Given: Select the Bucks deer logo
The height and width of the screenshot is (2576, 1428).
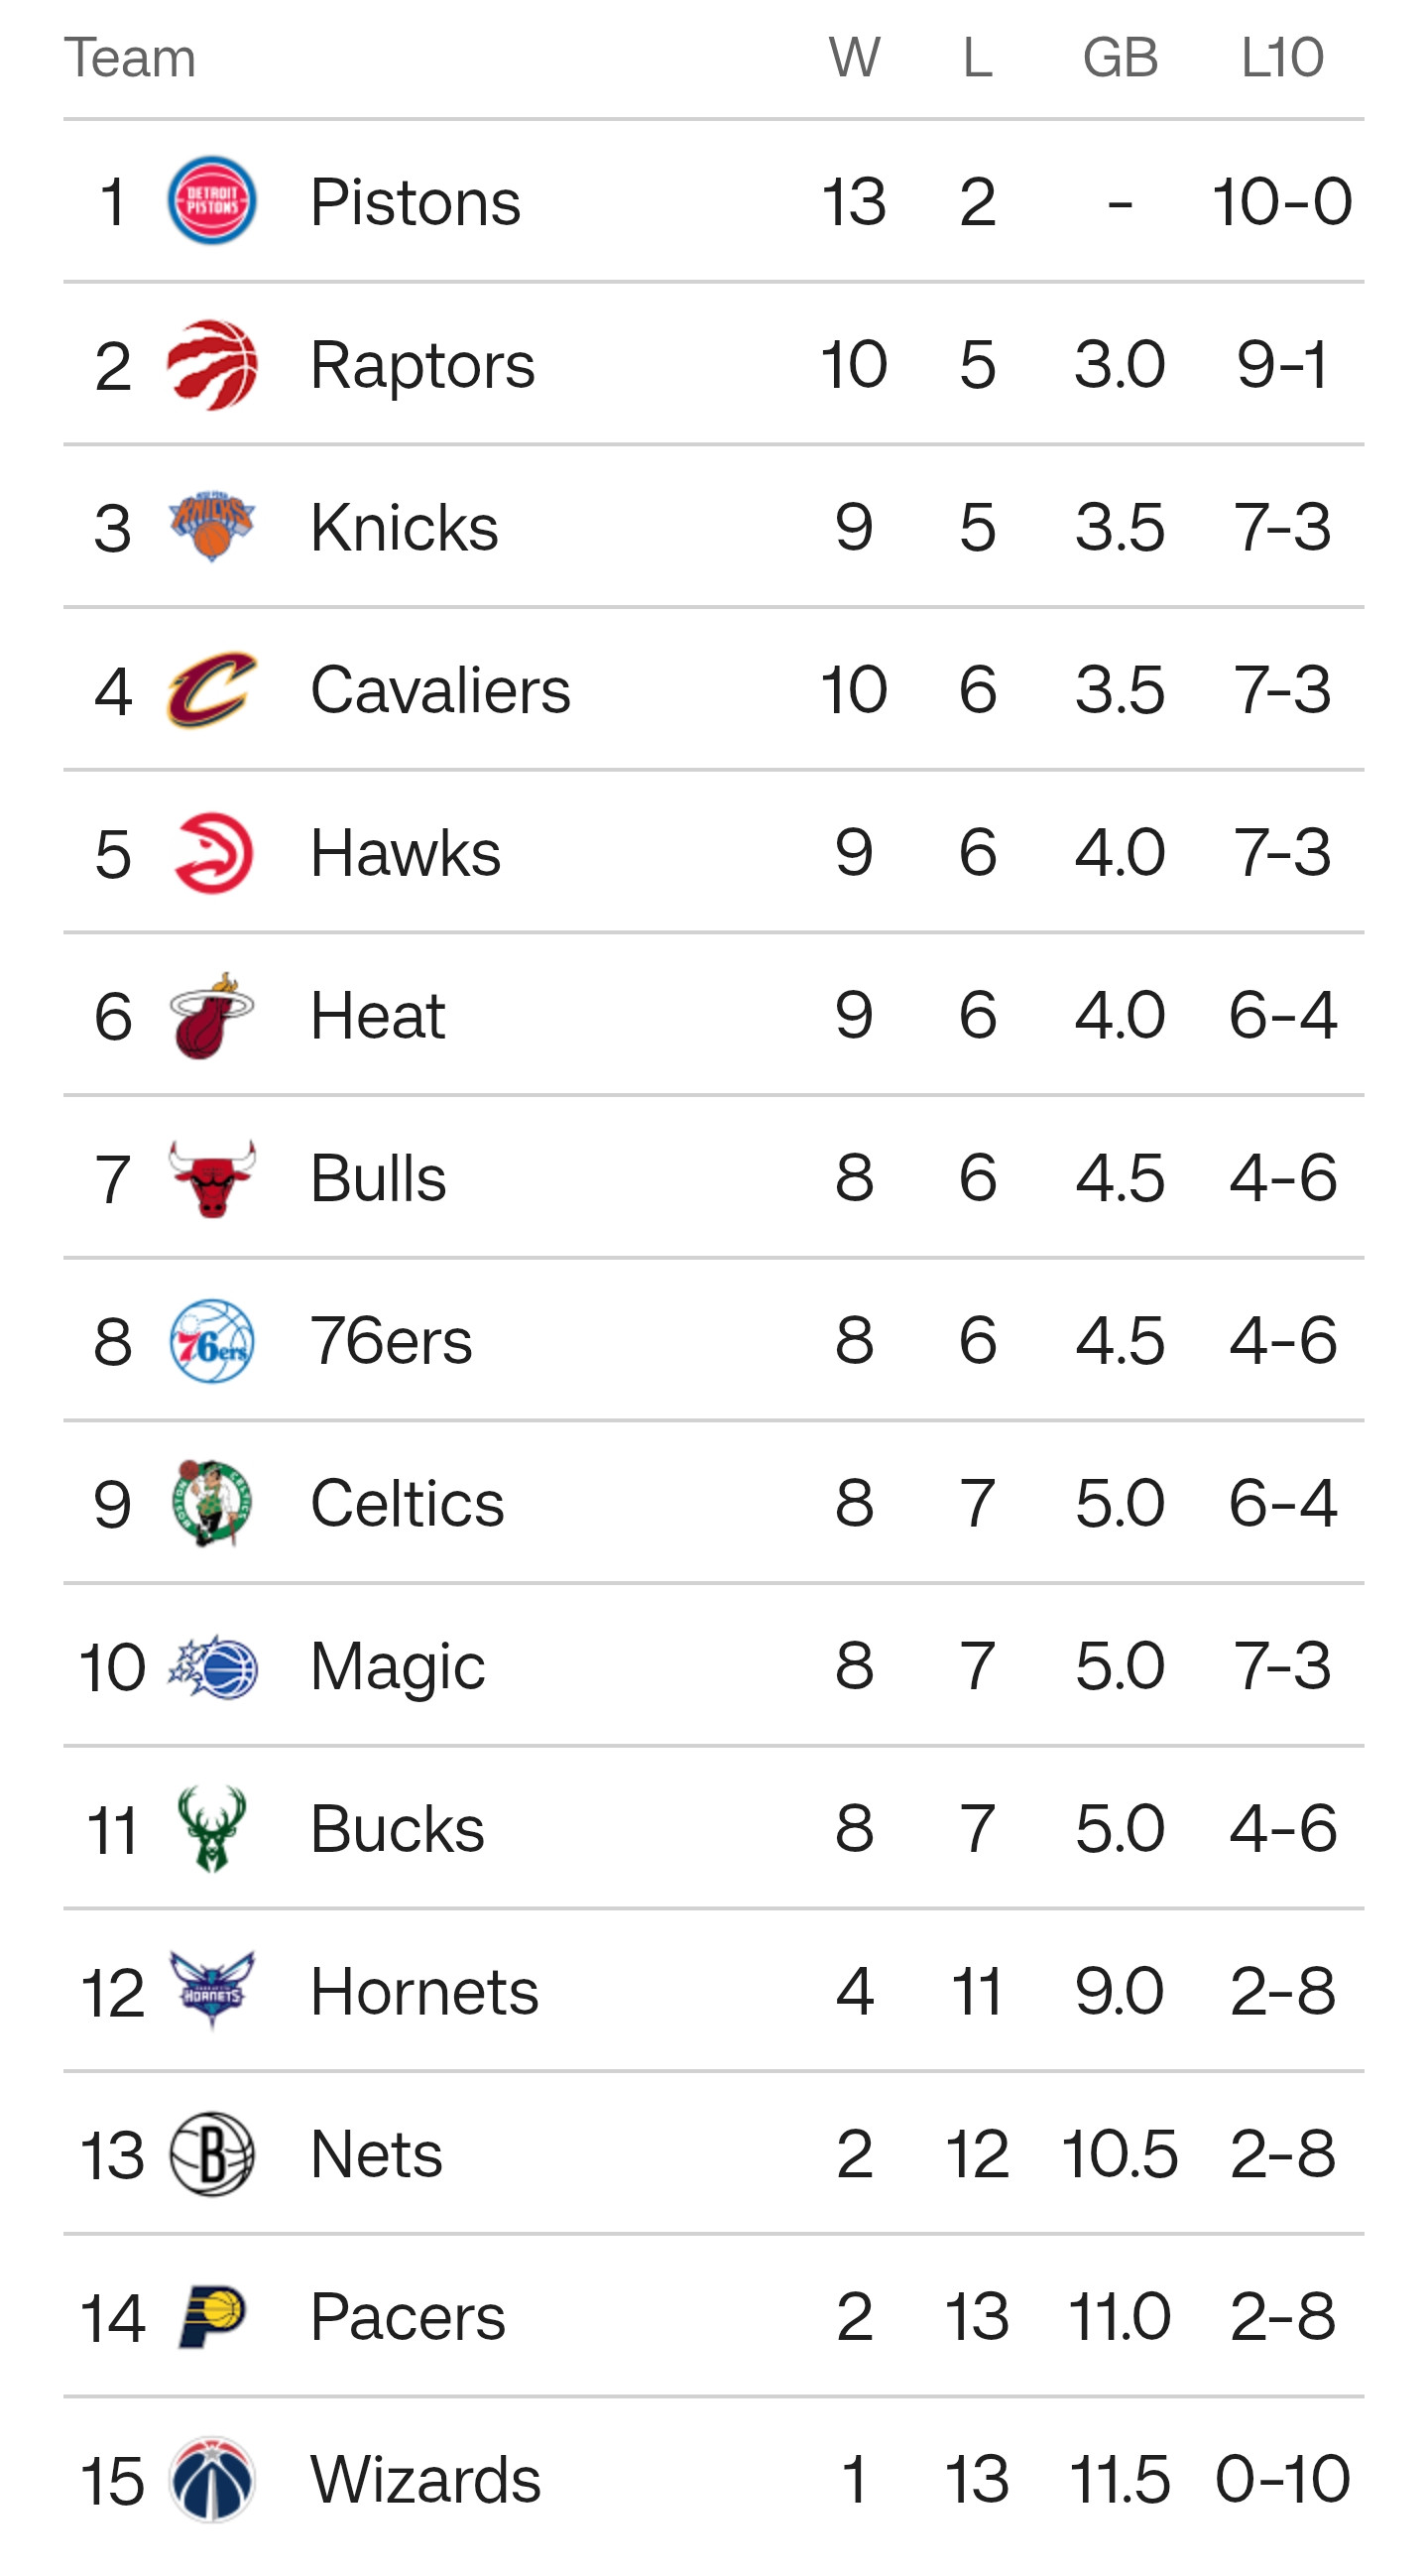Looking at the screenshot, I should tap(211, 1829).
